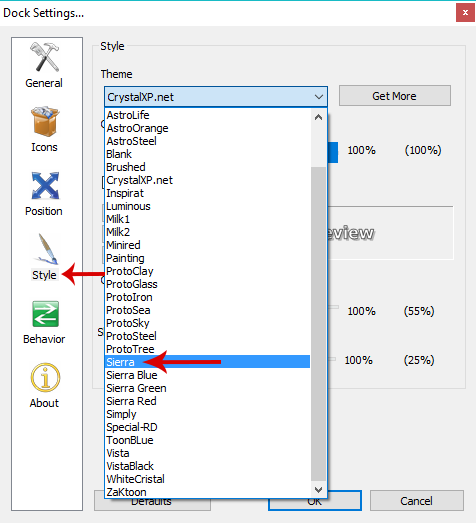Collapse the Theme combo box arrow
The image size is (476, 523).
point(319,97)
